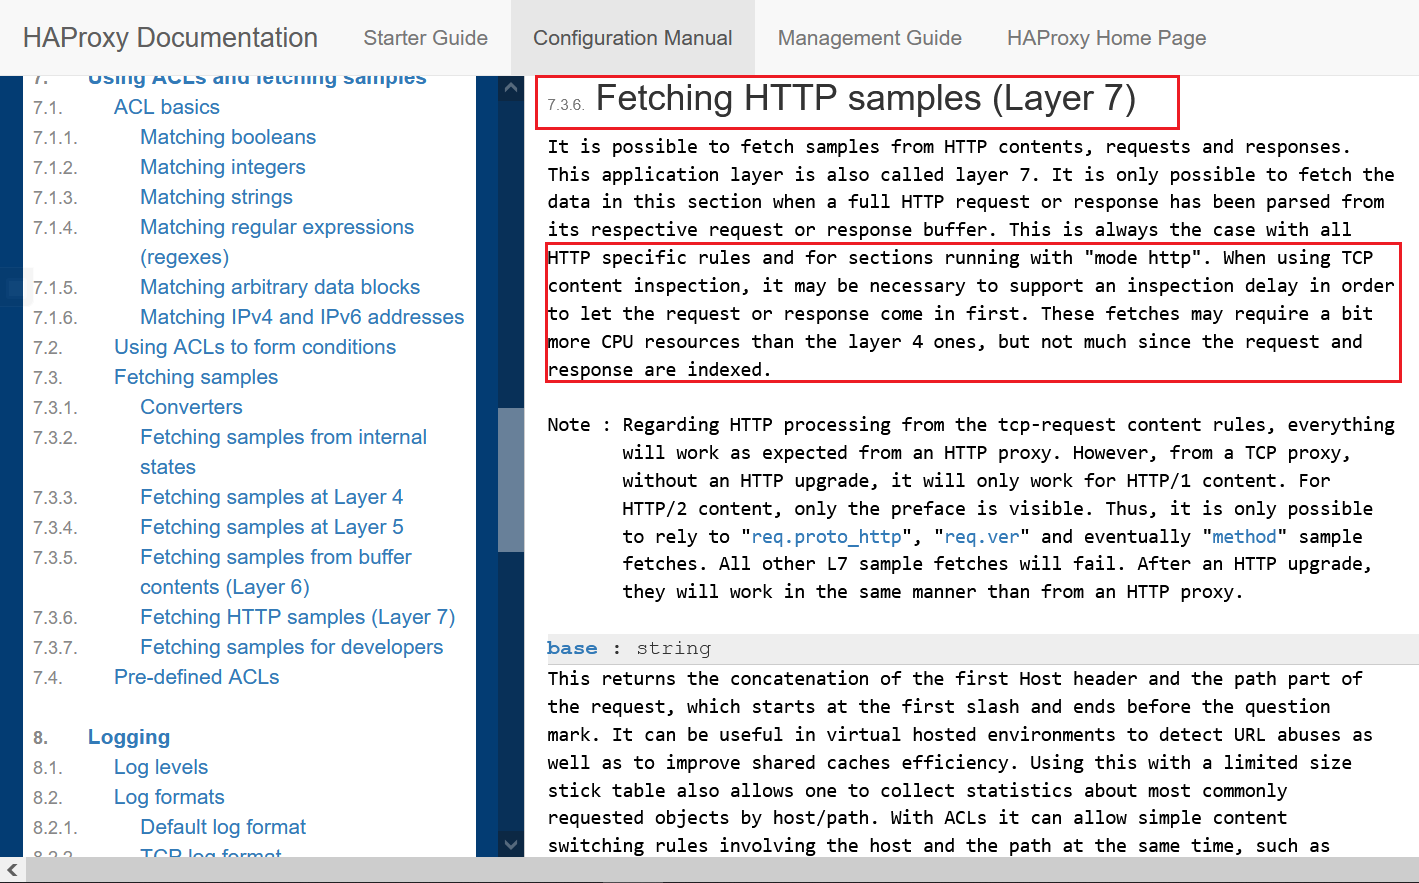Viewport: 1419px width, 883px height.
Task: Open the Converters entry
Action: tap(191, 407)
